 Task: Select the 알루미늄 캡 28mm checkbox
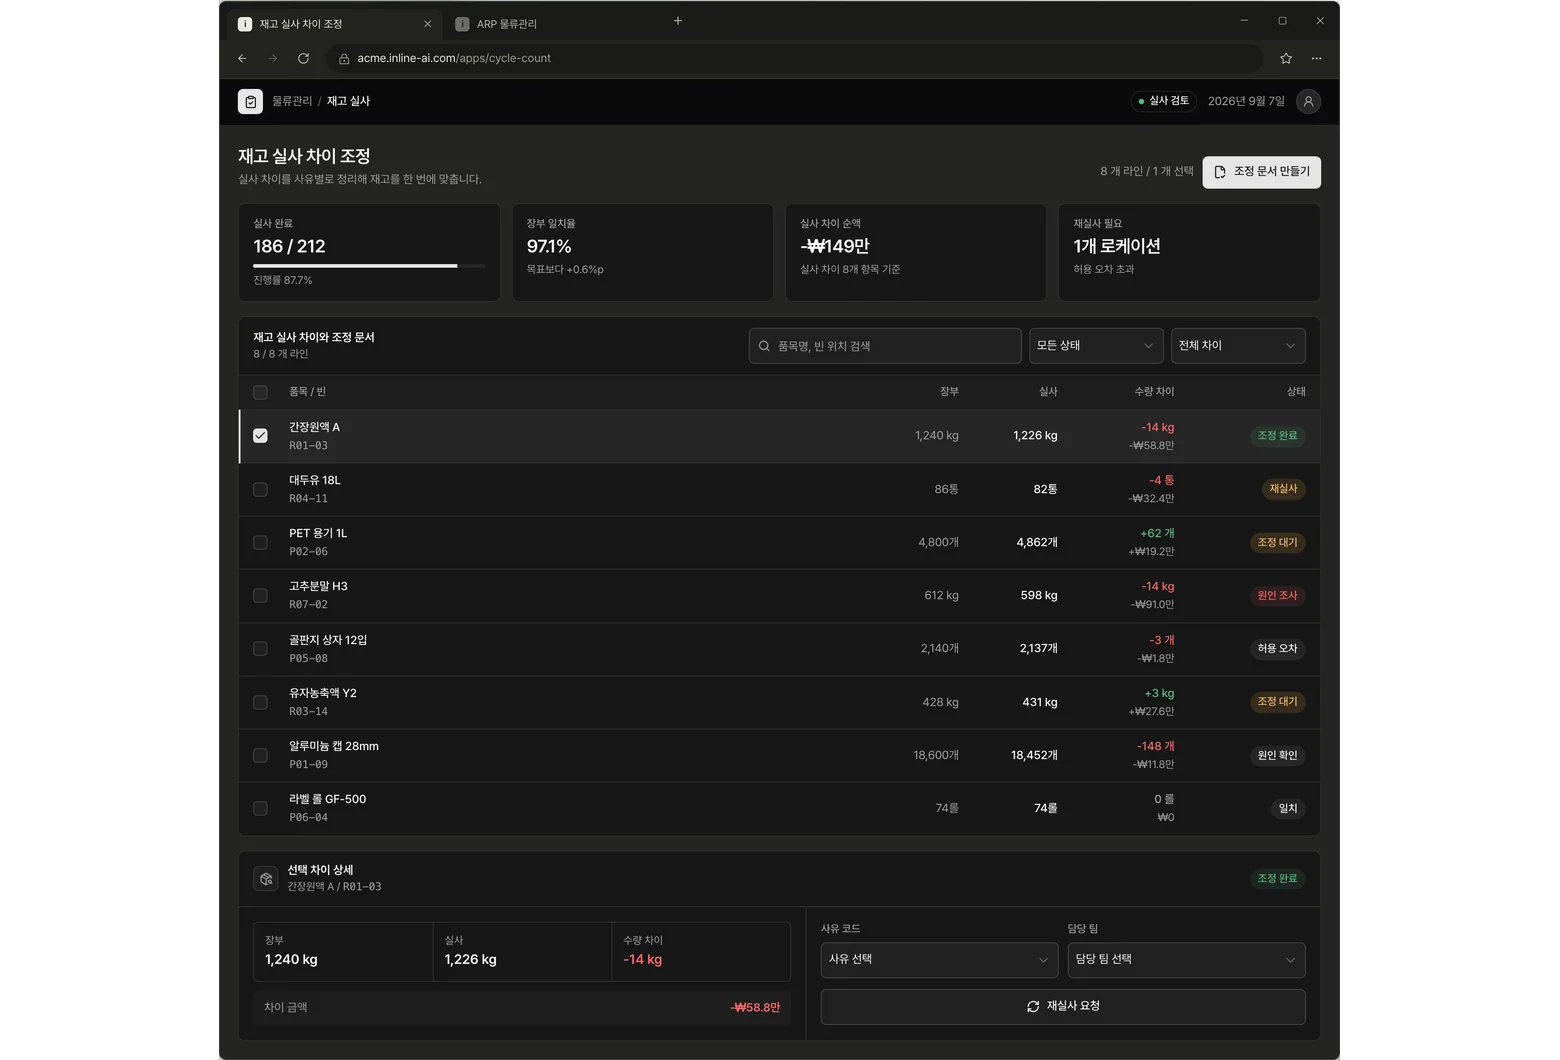[260, 755]
